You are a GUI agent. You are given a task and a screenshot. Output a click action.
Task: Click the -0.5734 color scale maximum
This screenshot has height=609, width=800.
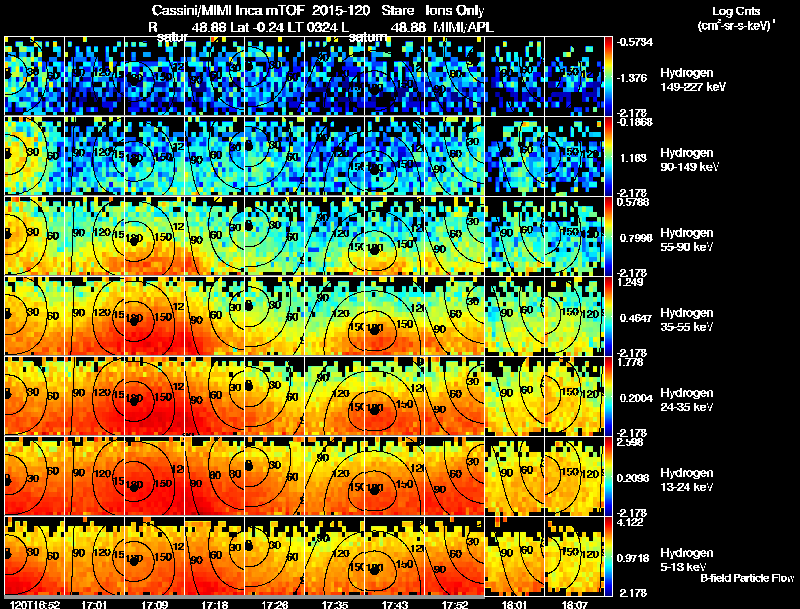[635, 42]
